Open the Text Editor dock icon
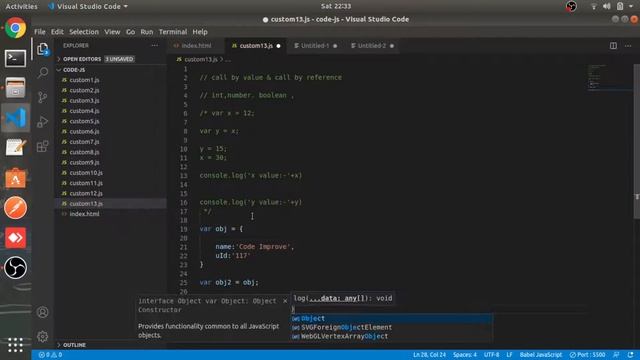This screenshot has height=360, width=640. pyautogui.click(x=16, y=148)
